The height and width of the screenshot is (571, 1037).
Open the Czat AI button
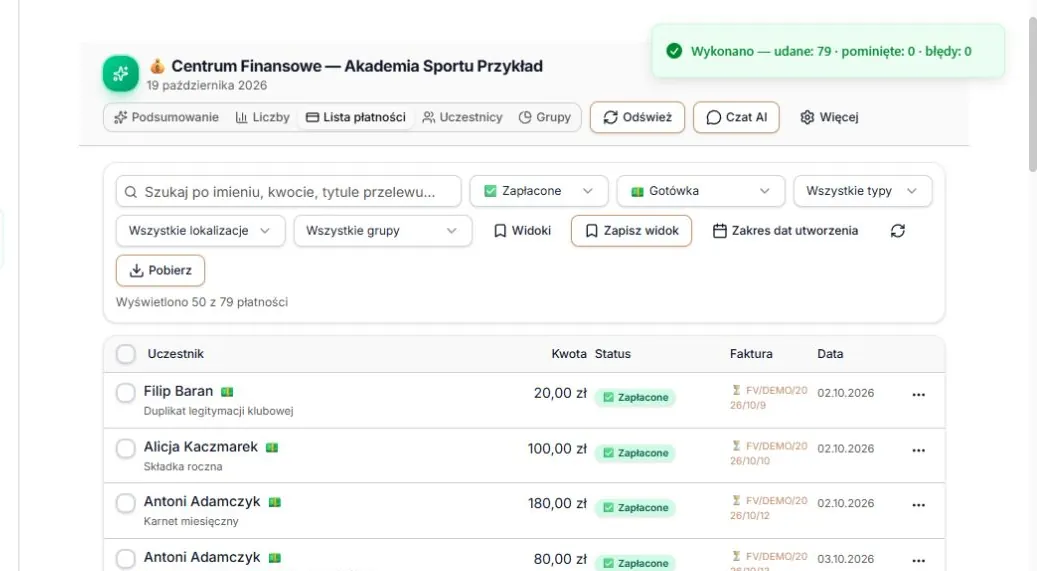tap(736, 117)
